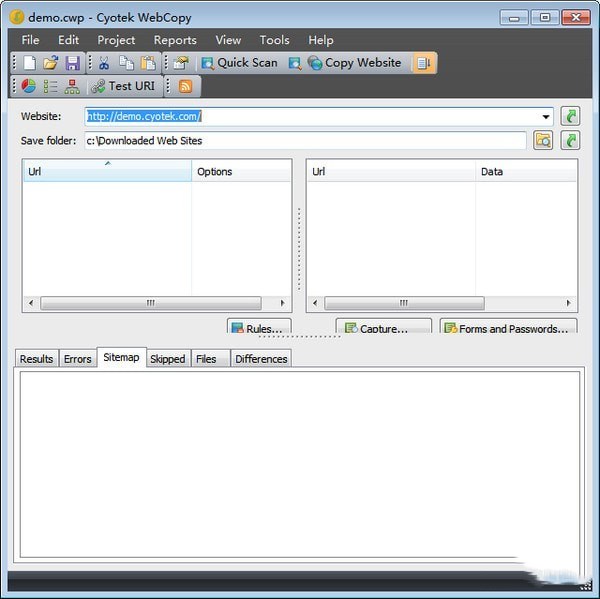Create a new project with the blank page icon
The width and height of the screenshot is (600, 599).
coord(29,63)
